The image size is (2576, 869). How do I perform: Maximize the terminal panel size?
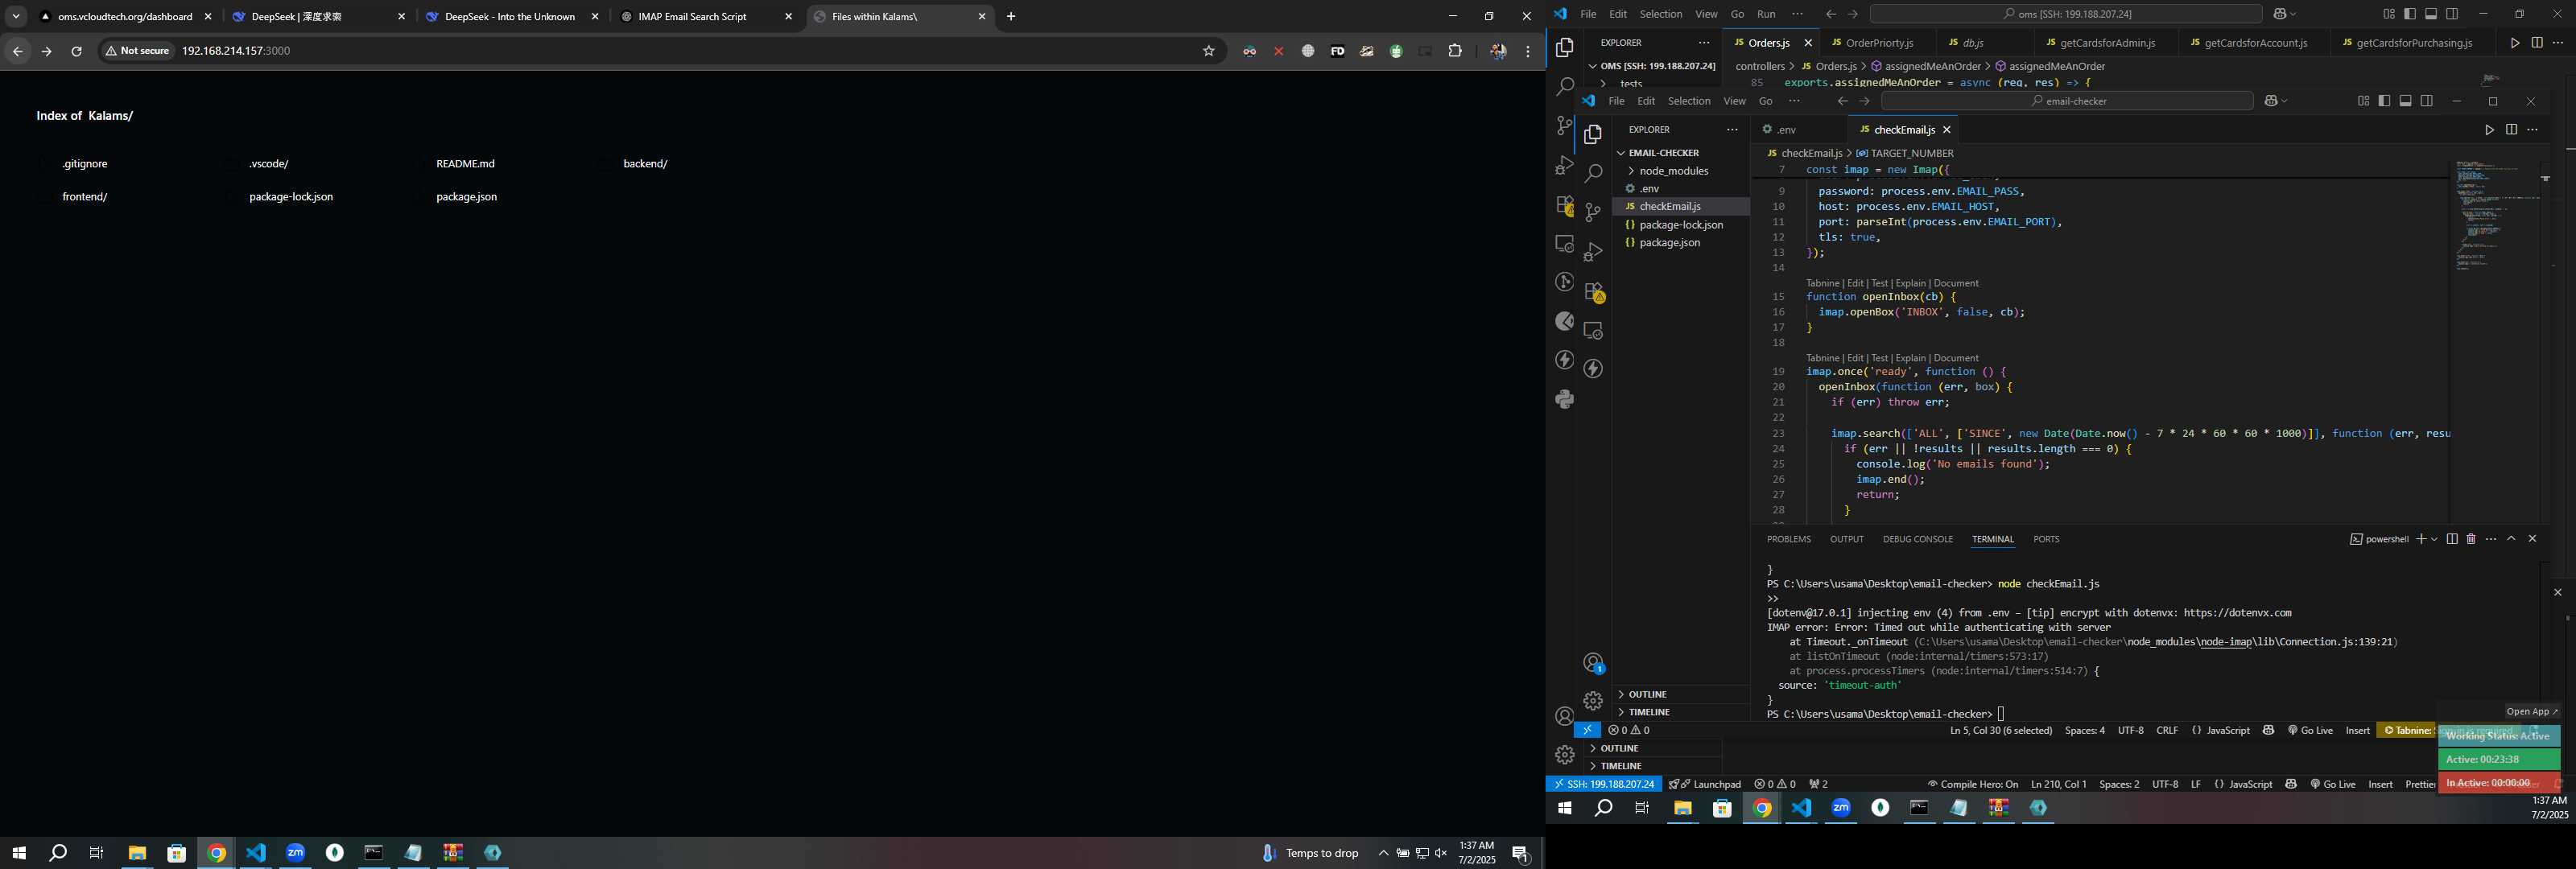(2511, 539)
